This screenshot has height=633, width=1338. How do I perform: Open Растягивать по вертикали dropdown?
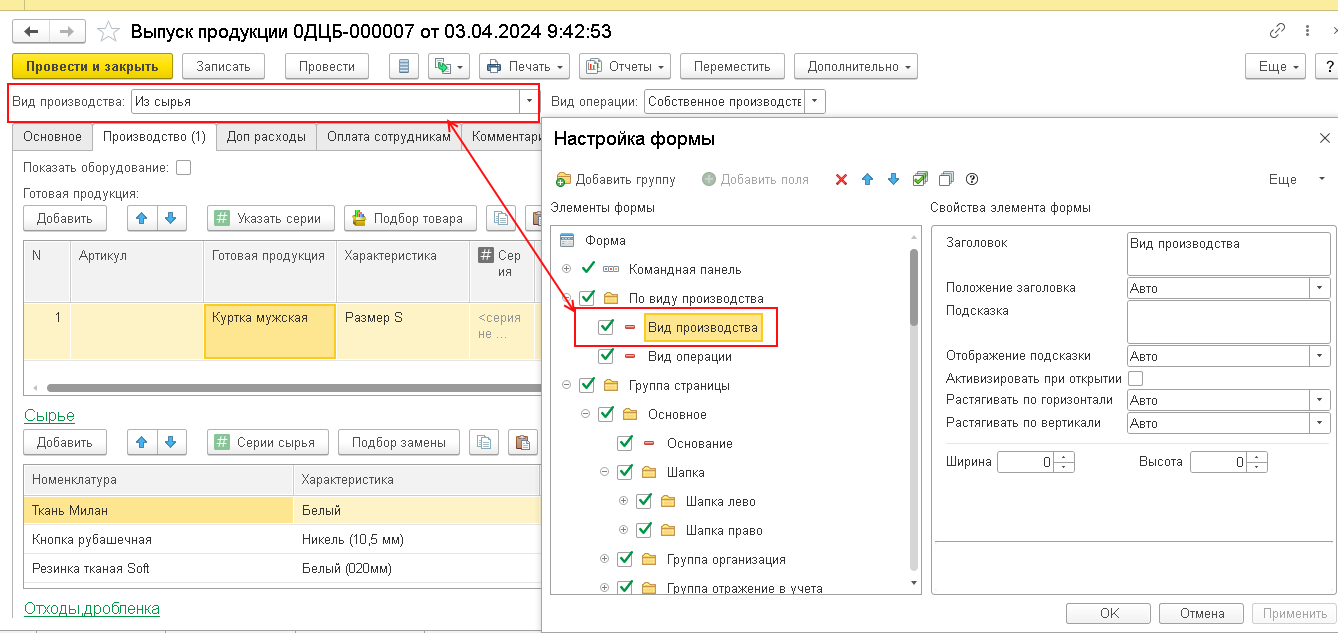(x=1320, y=423)
